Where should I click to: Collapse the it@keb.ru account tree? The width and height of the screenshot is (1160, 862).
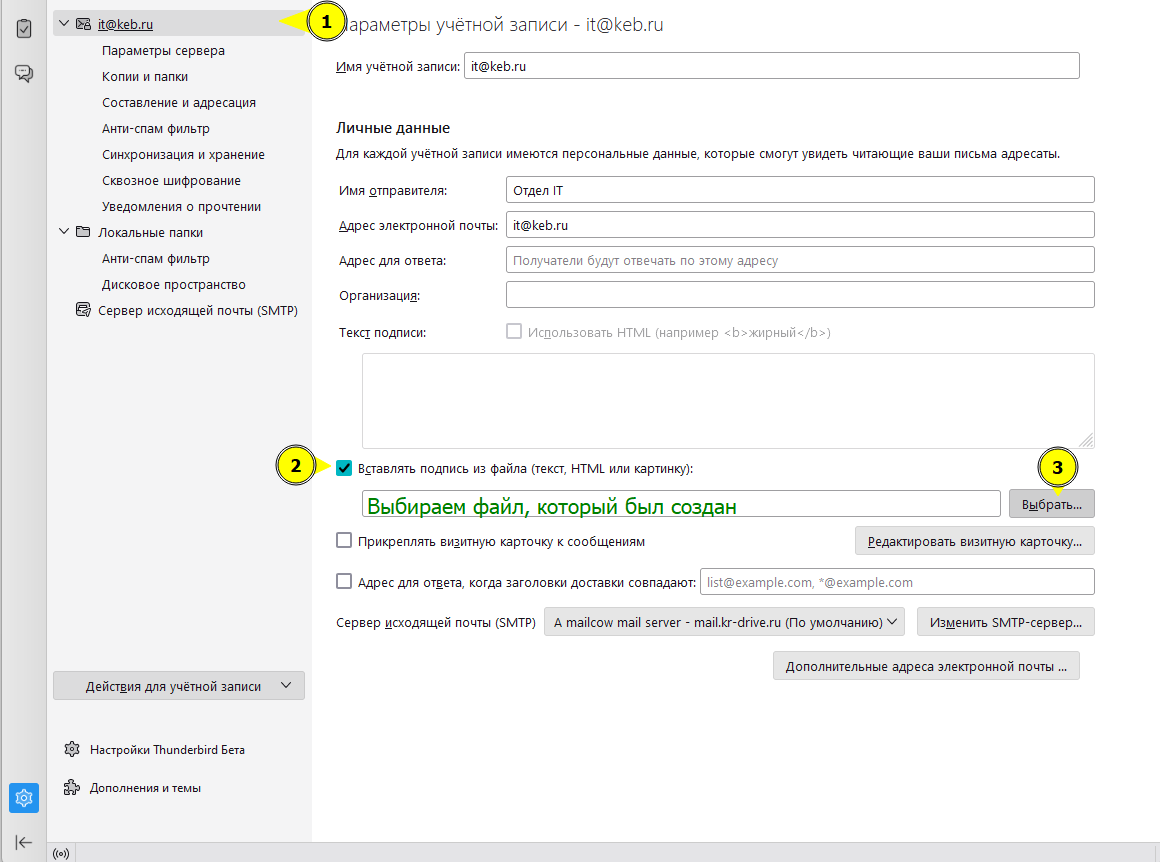64,24
